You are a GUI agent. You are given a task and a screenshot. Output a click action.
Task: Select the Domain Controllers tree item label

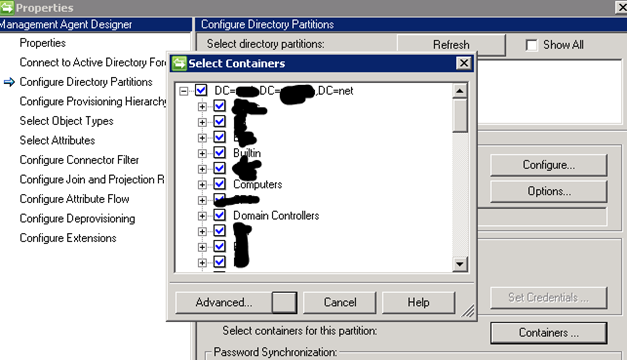276,216
